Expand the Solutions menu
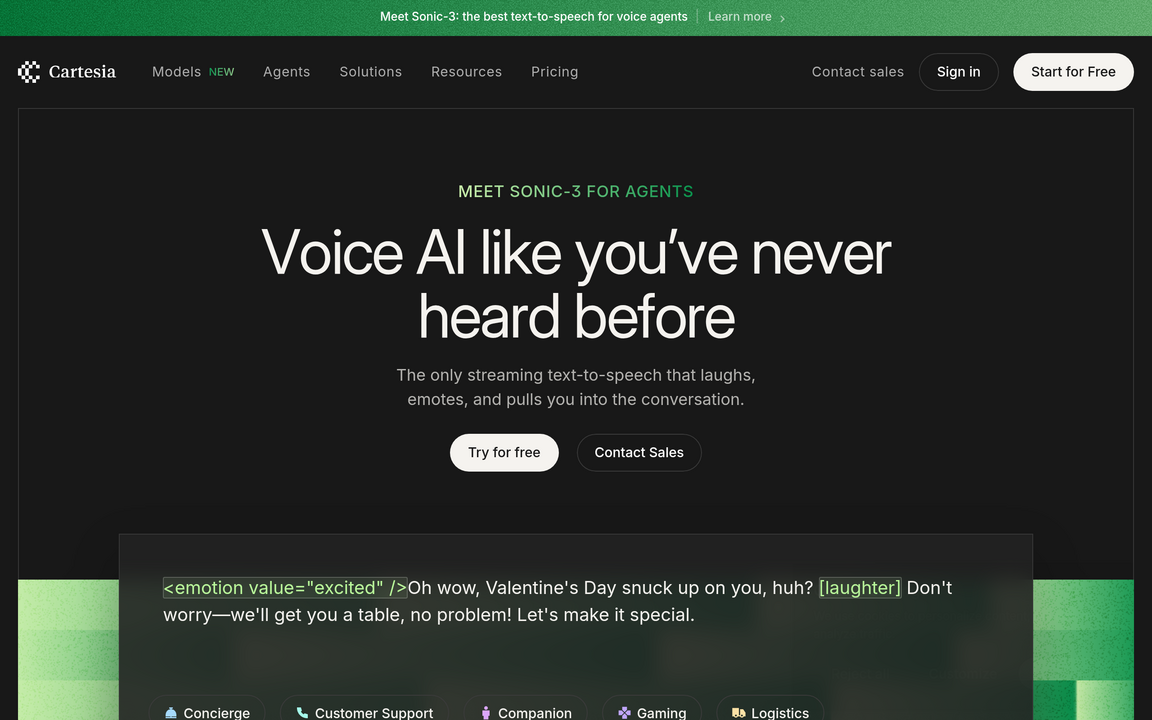The height and width of the screenshot is (720, 1152). pos(370,72)
